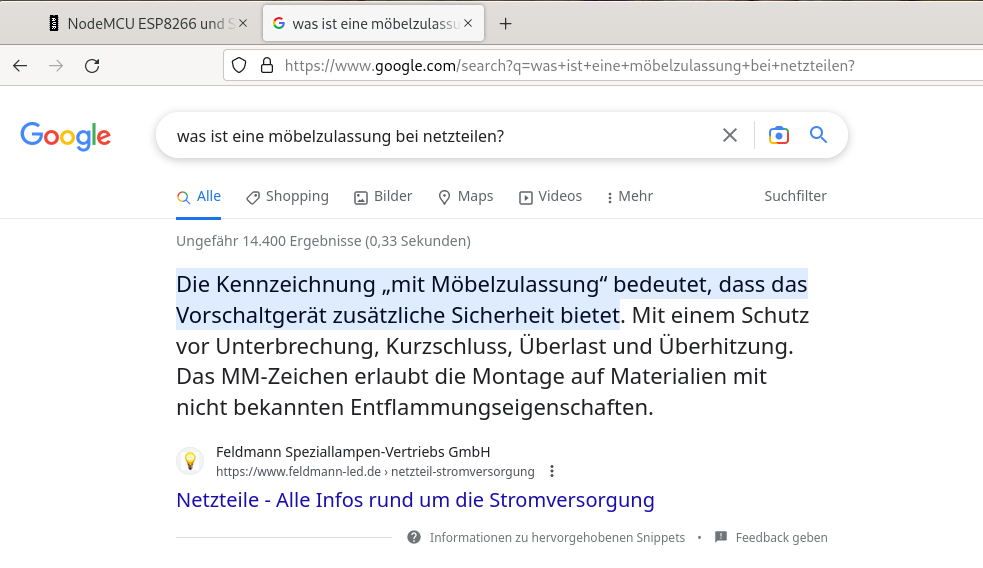Click the question mark icon before Informationen
The width and height of the screenshot is (983, 568).
coord(414,537)
